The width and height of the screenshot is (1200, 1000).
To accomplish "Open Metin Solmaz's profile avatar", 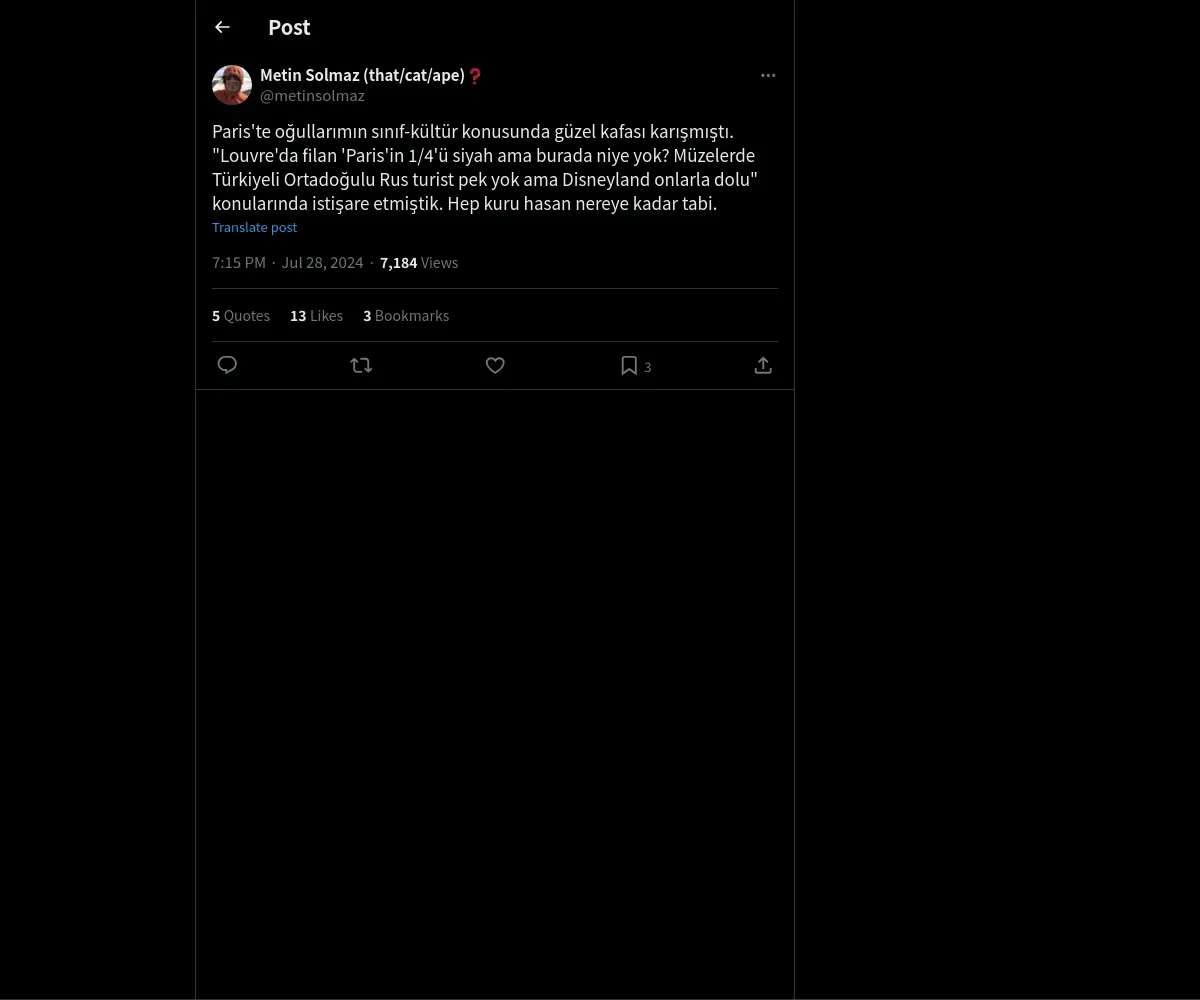I will 232,85.
